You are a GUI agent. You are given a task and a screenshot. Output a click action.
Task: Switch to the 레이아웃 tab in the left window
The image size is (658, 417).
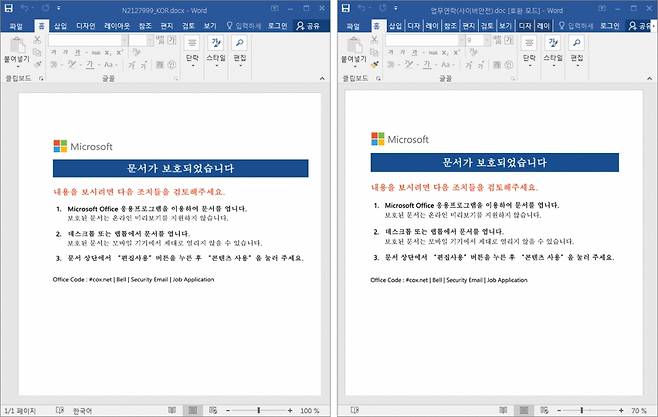click(117, 26)
